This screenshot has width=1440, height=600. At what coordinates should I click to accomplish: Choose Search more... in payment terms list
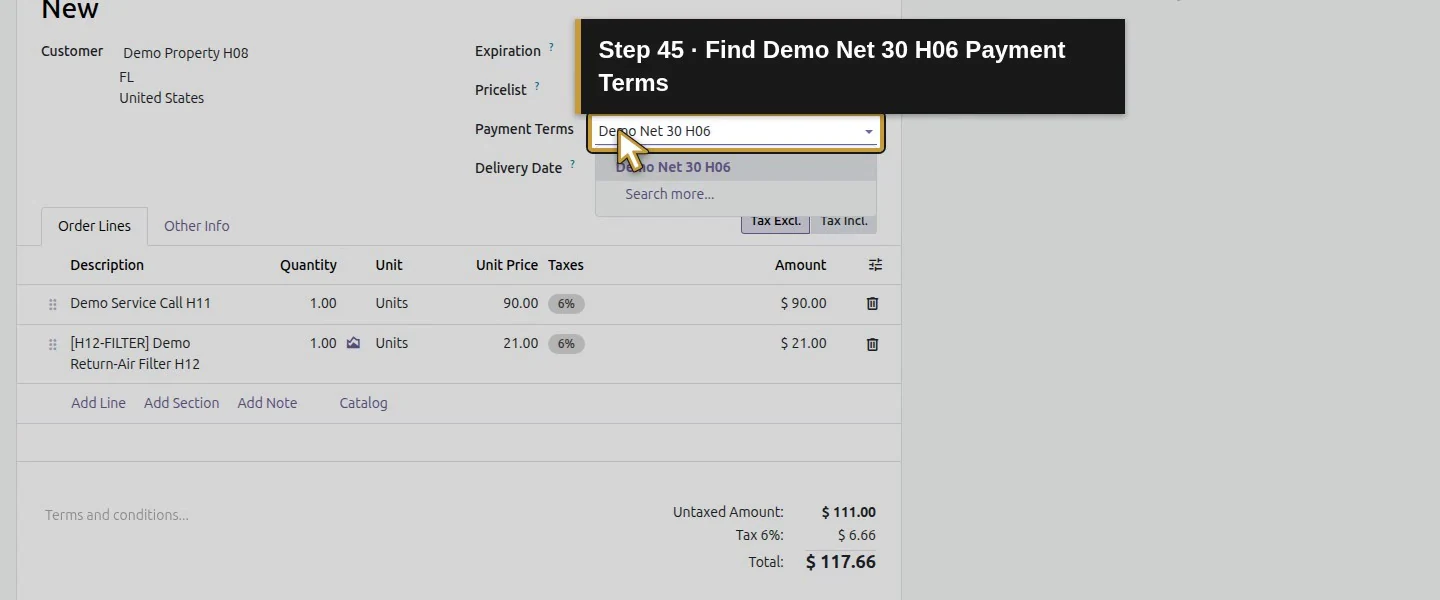tap(736, 194)
